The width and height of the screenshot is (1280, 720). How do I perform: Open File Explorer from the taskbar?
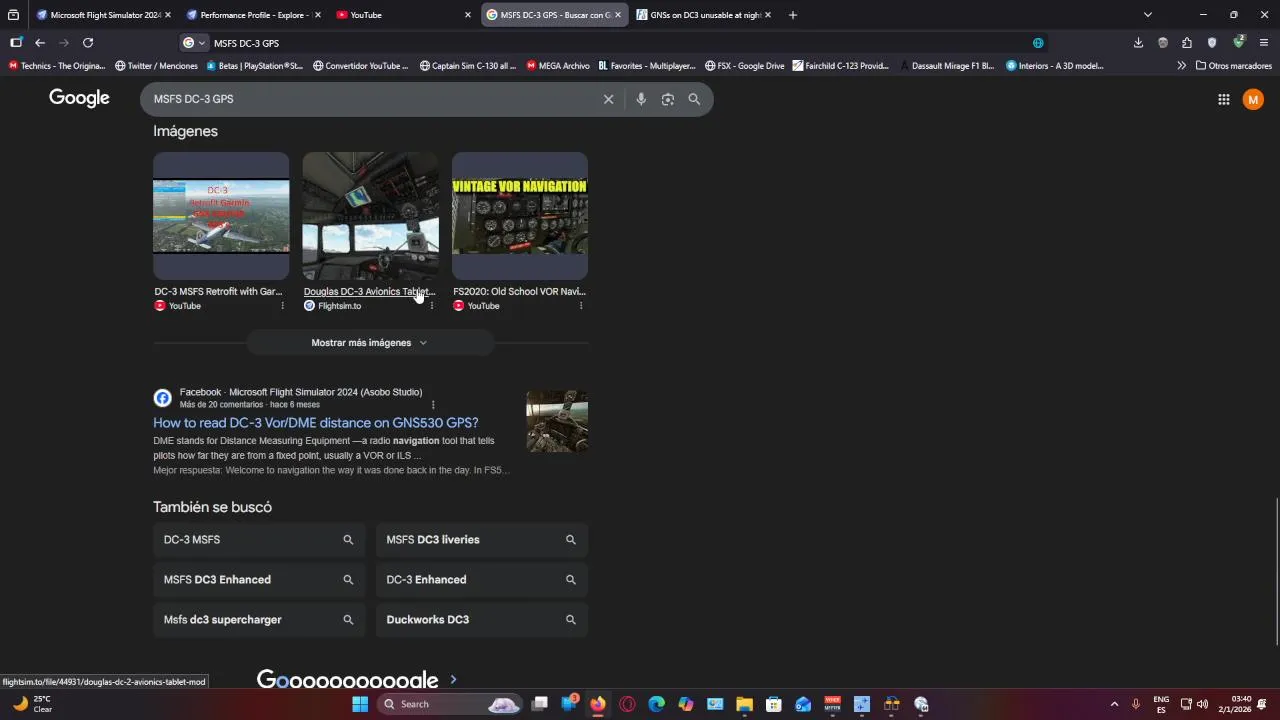click(x=744, y=704)
